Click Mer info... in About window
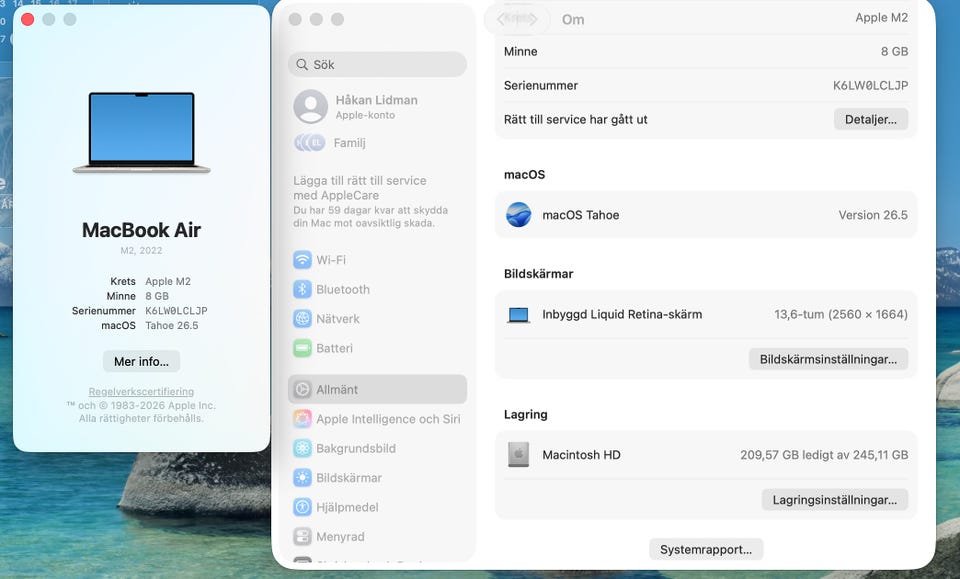This screenshot has width=960, height=579. [x=141, y=361]
